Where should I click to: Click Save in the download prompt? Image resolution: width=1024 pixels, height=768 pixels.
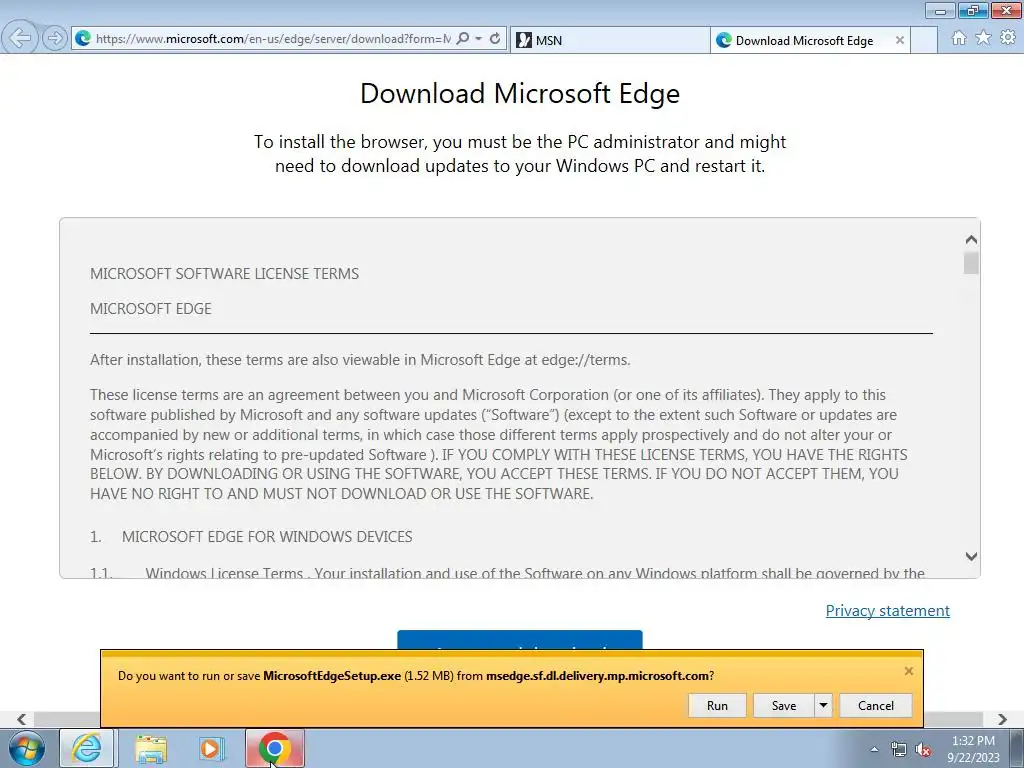[784, 705]
